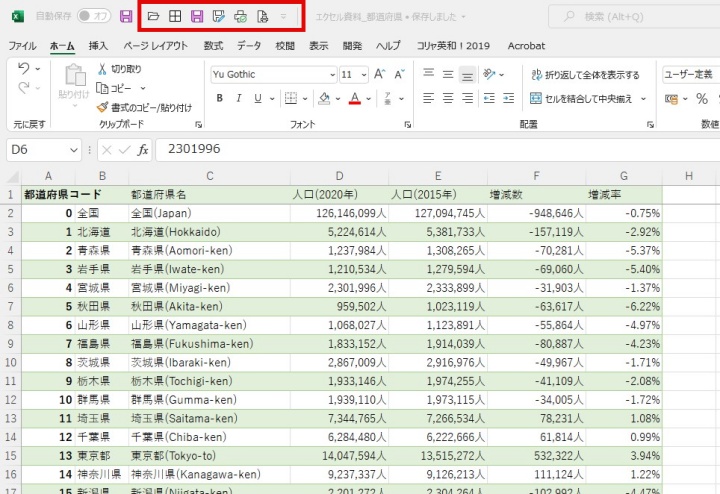Toggle the AutoSave (自動保存) switch

[x=94, y=16]
